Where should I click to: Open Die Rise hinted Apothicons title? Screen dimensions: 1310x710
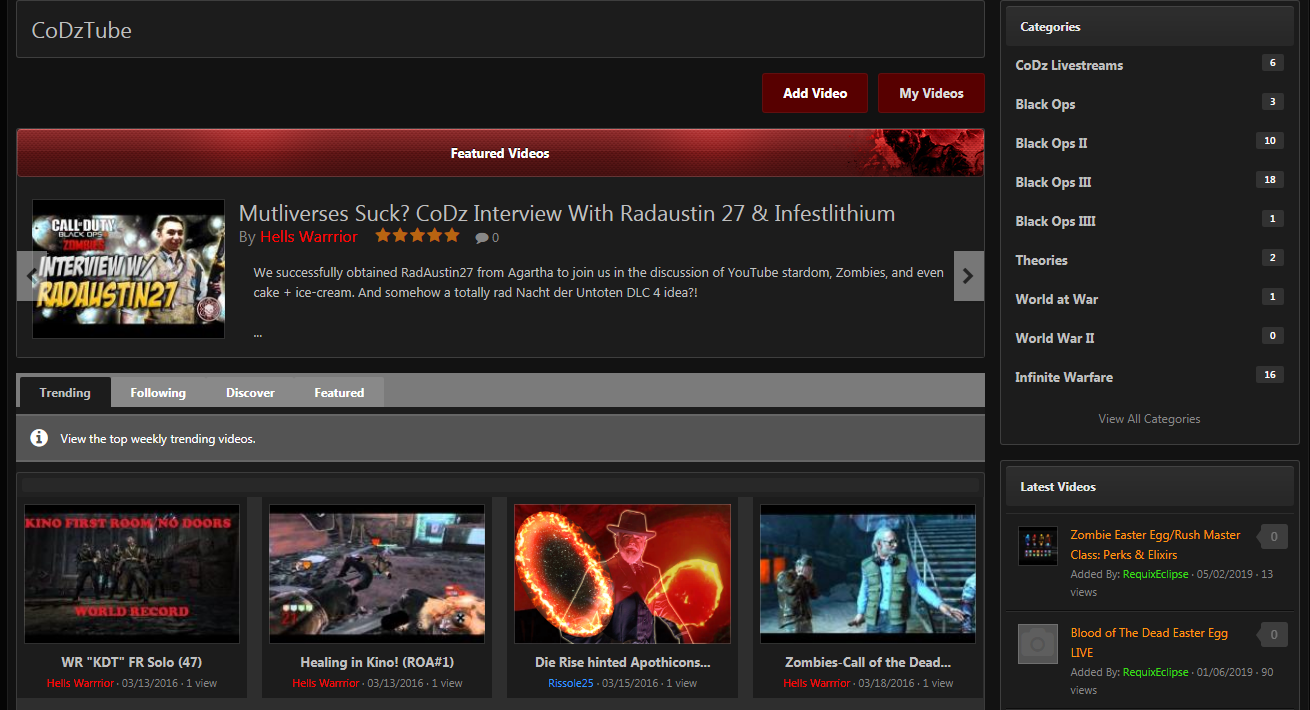[x=622, y=662]
